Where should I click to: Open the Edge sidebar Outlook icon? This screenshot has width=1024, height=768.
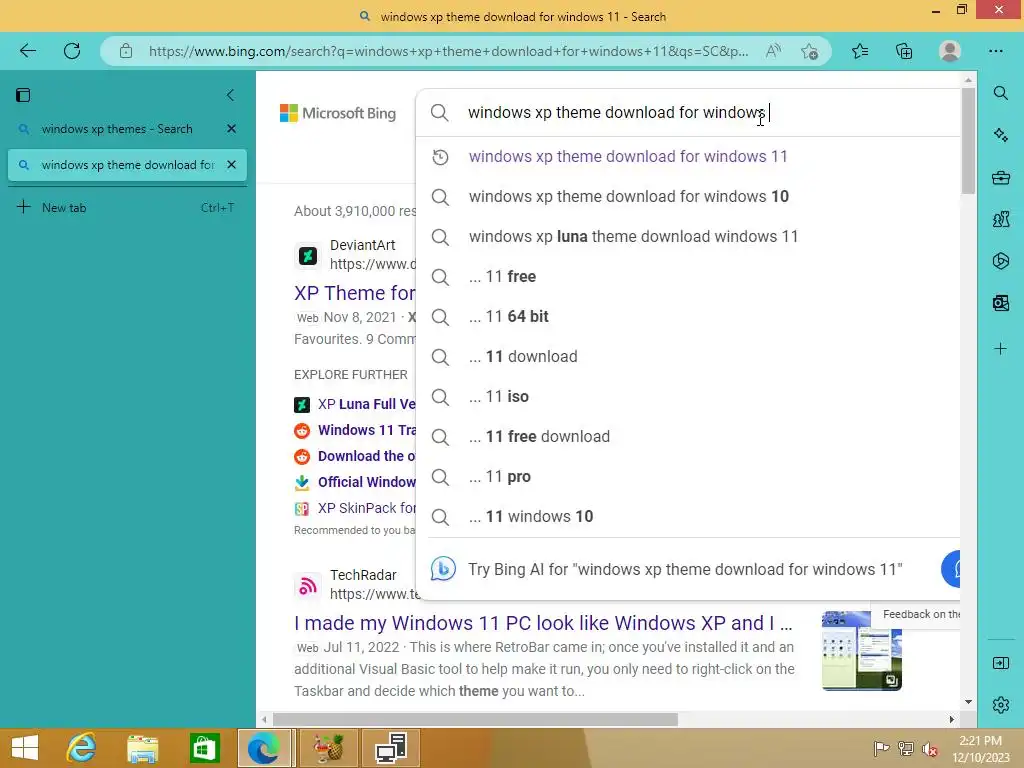tap(1000, 302)
